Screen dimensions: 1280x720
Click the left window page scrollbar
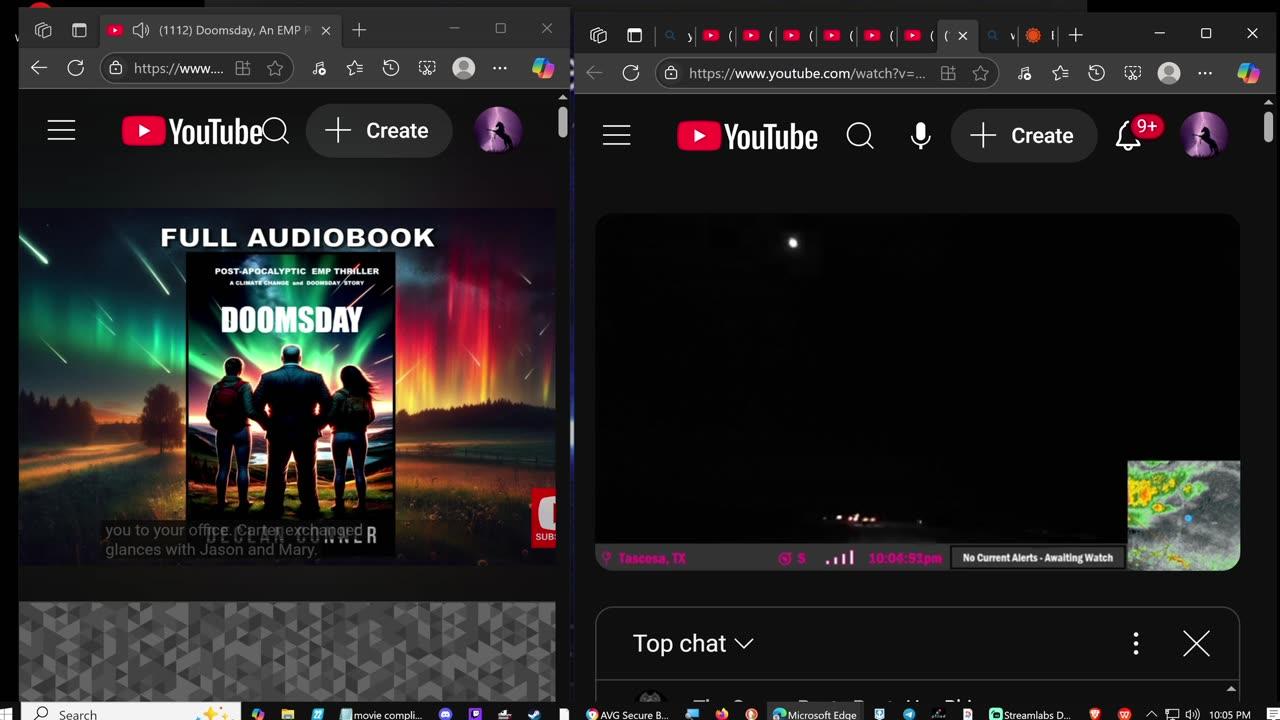point(563,122)
